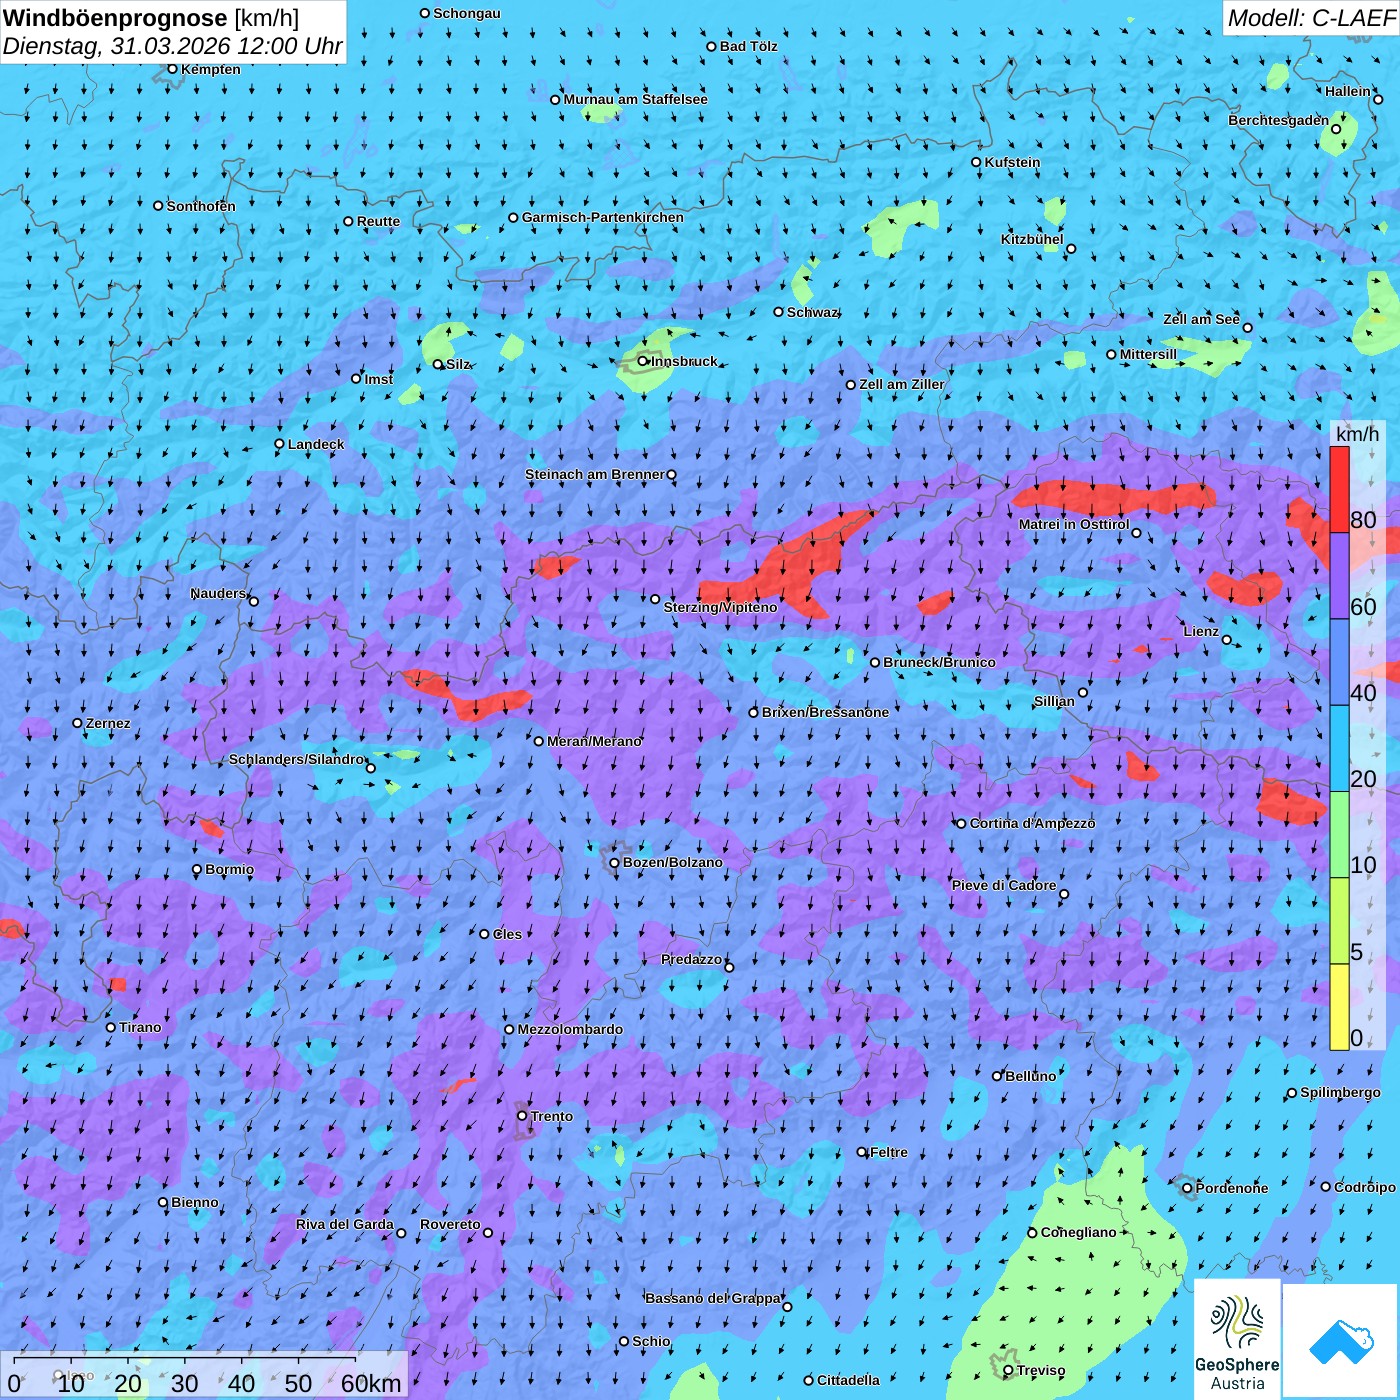Click the Tirano city label
Screen dimensions: 1400x1400
click(140, 1027)
